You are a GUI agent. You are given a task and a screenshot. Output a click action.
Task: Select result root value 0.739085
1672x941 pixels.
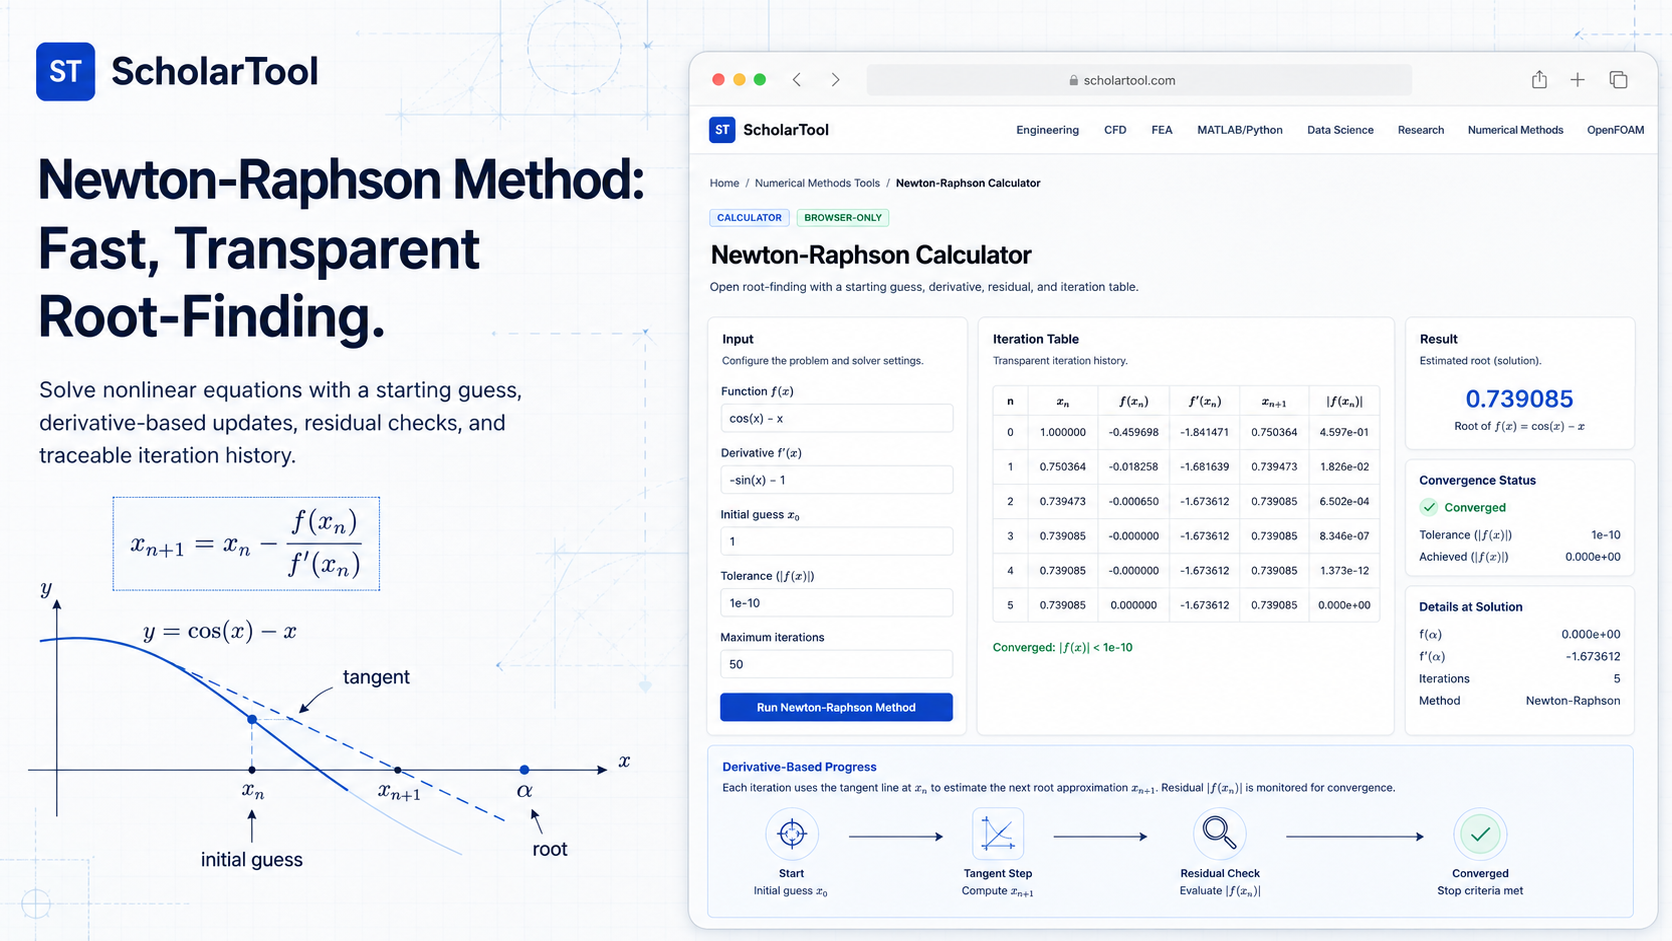click(1519, 399)
